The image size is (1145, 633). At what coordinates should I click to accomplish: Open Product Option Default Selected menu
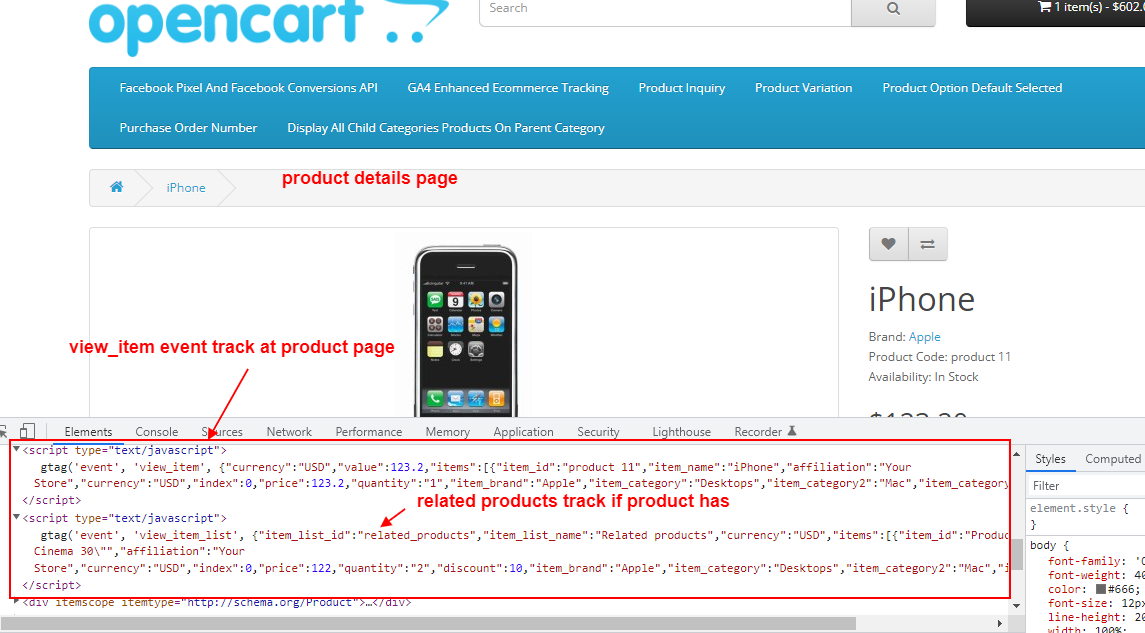(972, 88)
